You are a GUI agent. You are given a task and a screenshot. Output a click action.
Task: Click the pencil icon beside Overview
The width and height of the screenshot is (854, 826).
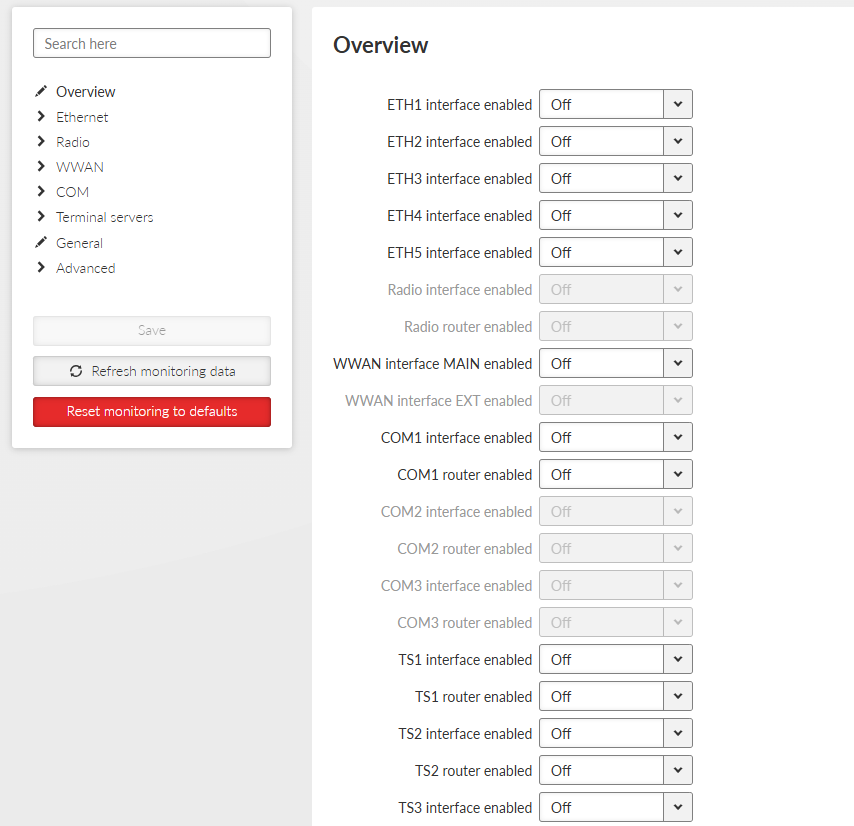(41, 91)
